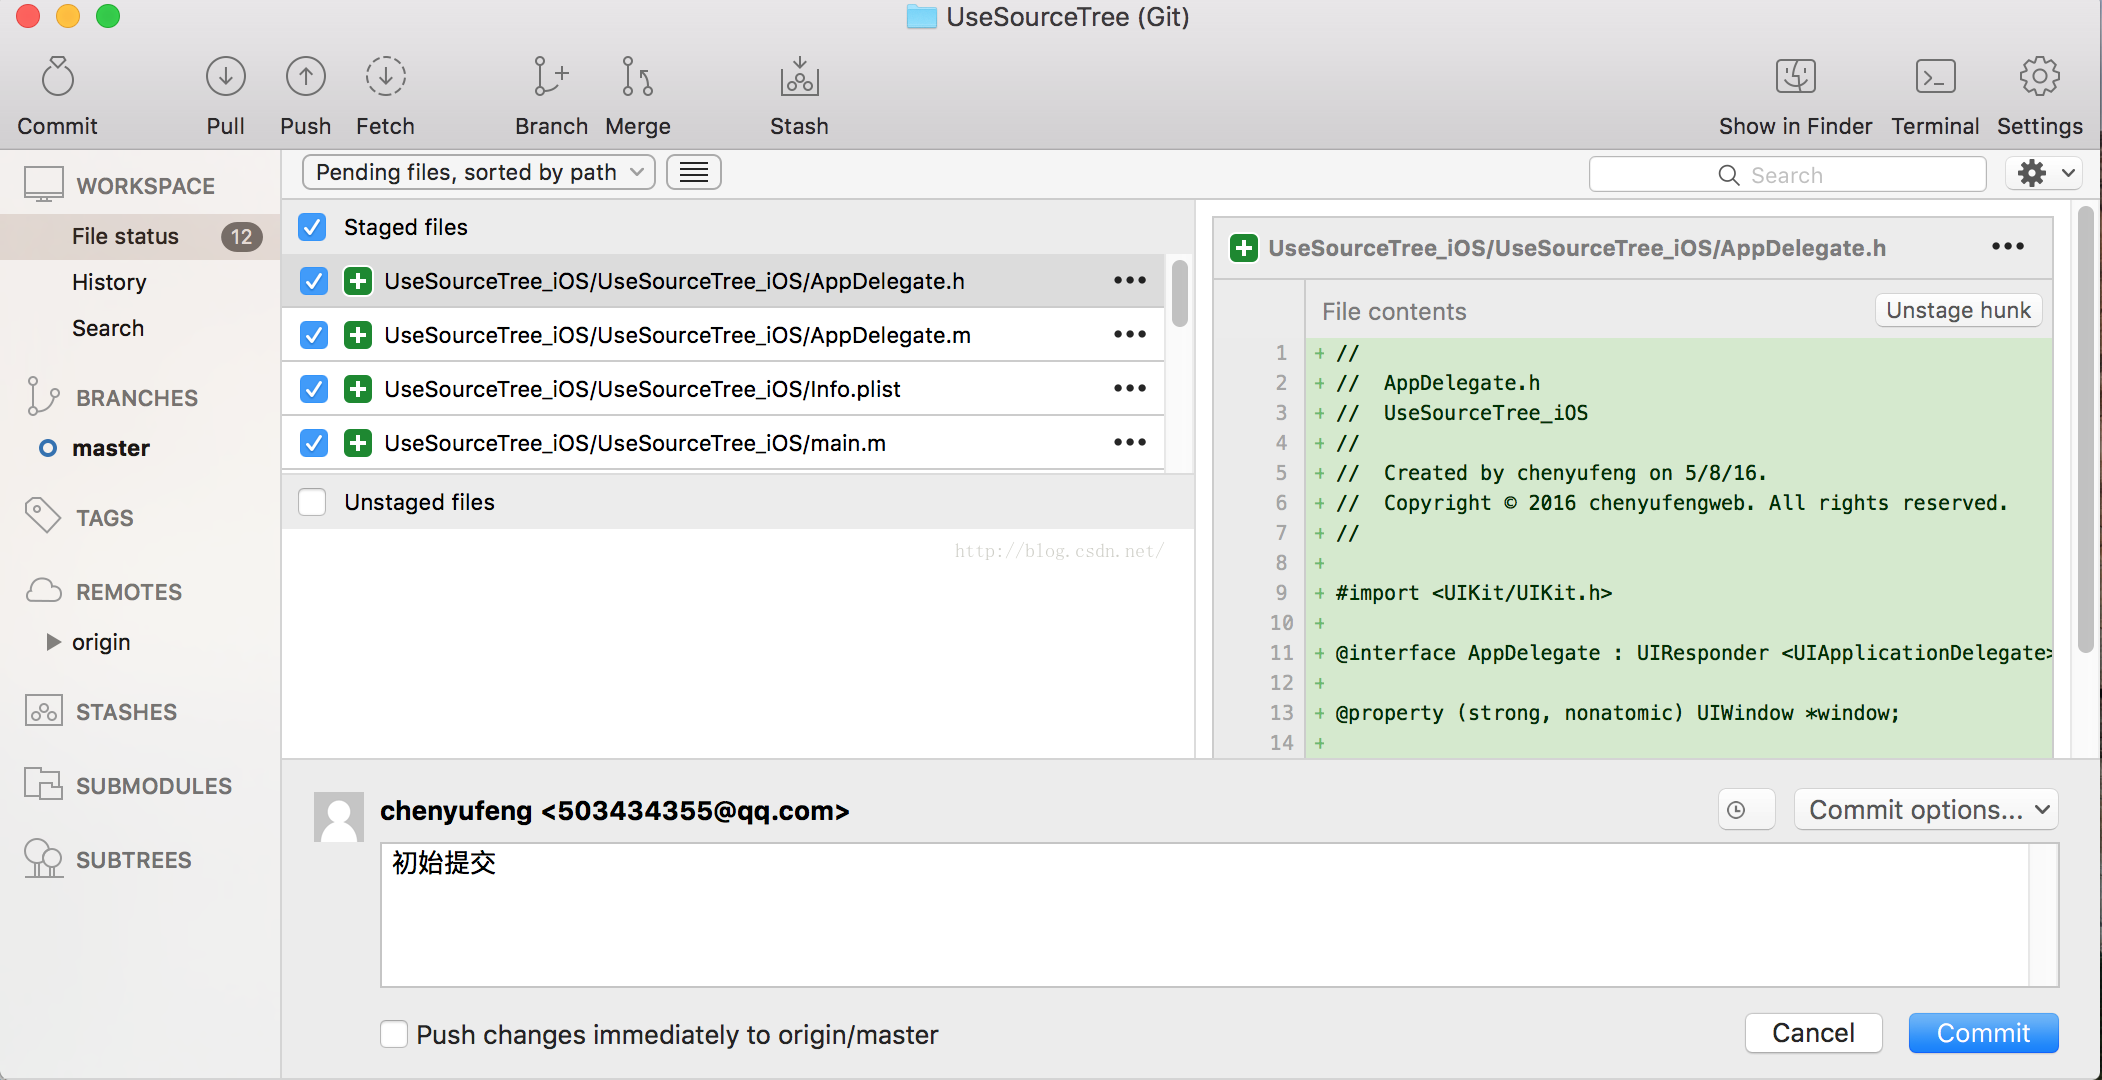The height and width of the screenshot is (1080, 2102).
Task: Open the Commit options dropdown
Action: point(1925,810)
